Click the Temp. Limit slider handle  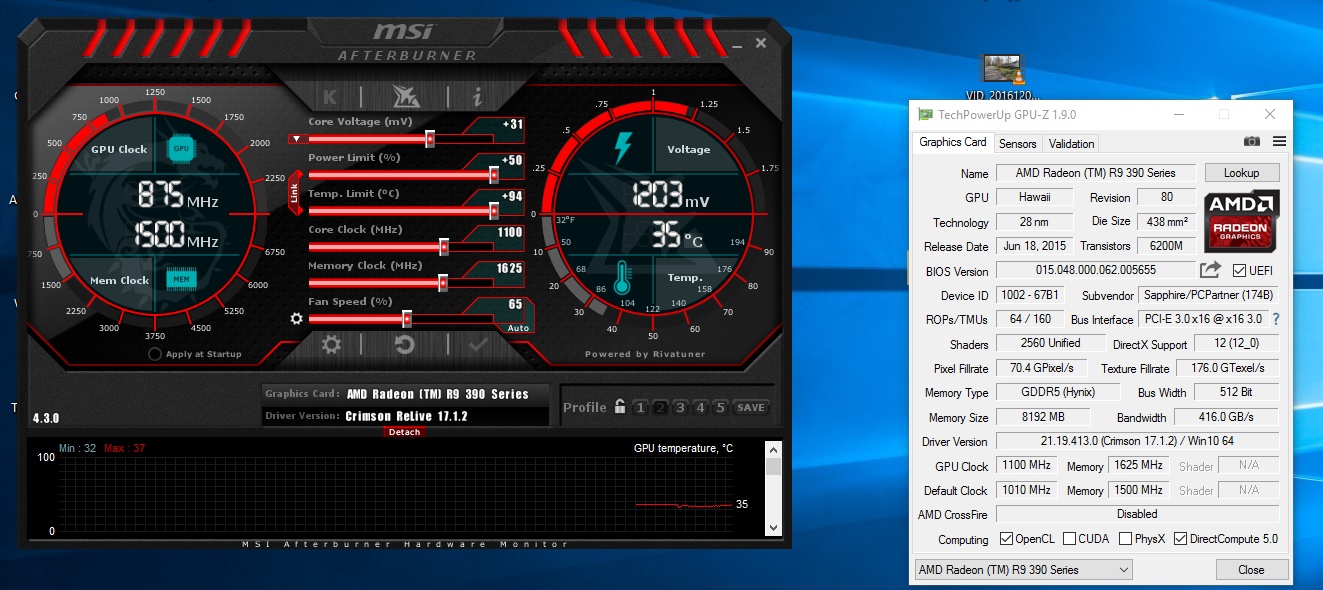pyautogui.click(x=494, y=211)
